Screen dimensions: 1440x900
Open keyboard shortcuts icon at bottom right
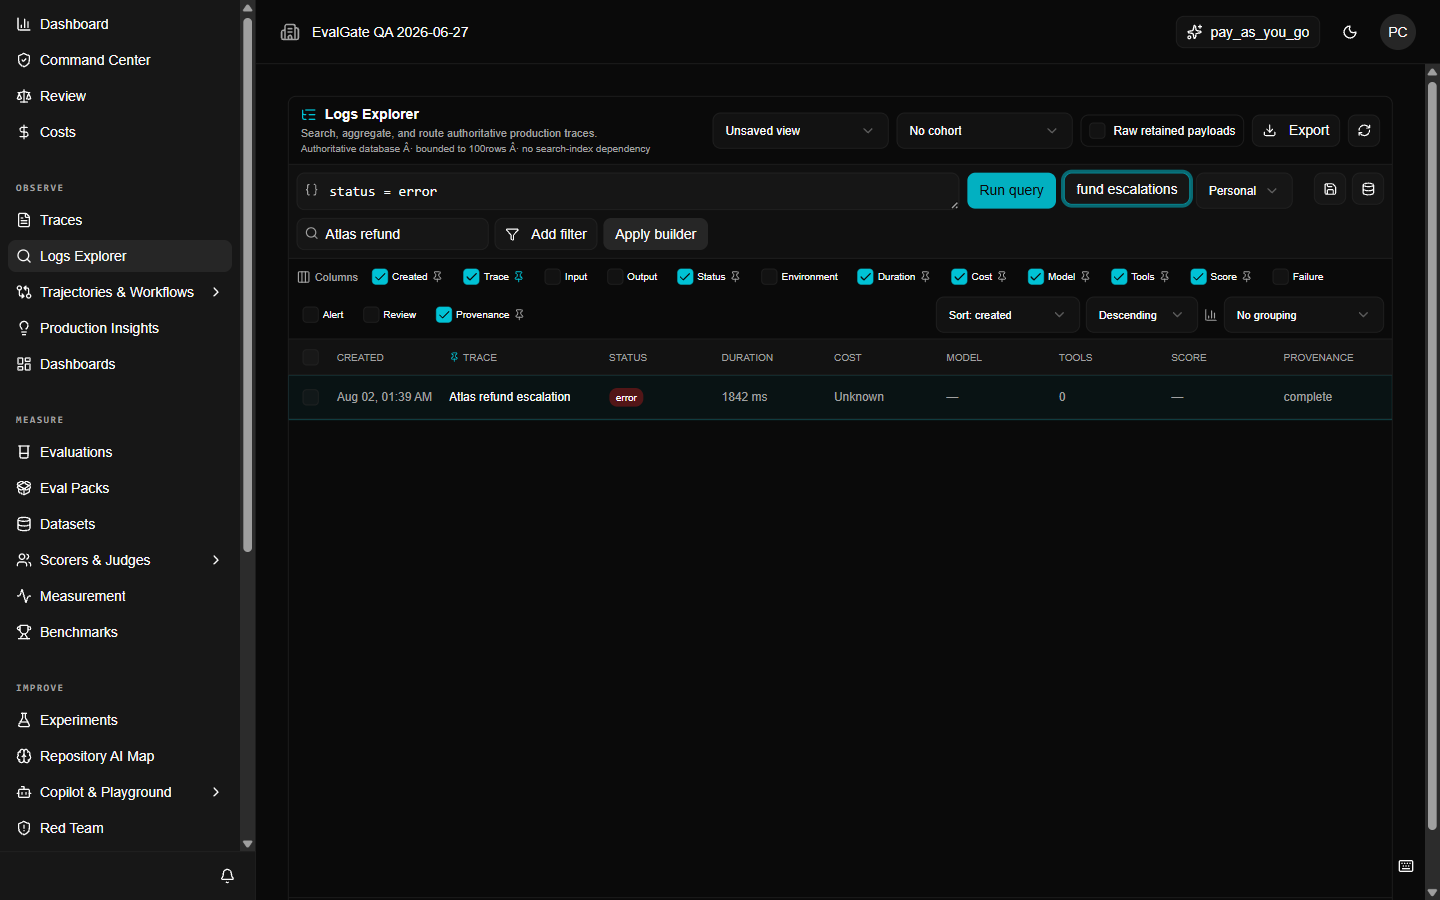tap(1406, 866)
